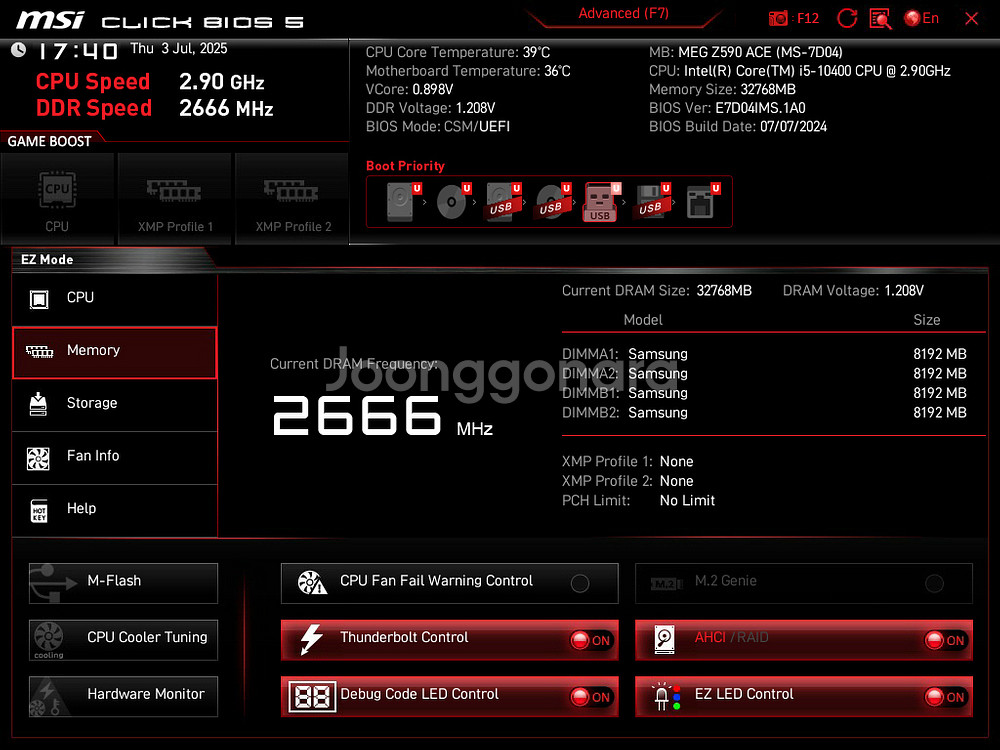The image size is (1000, 750).
Task: Click the EZ LED bulb icon
Action: click(x=665, y=696)
